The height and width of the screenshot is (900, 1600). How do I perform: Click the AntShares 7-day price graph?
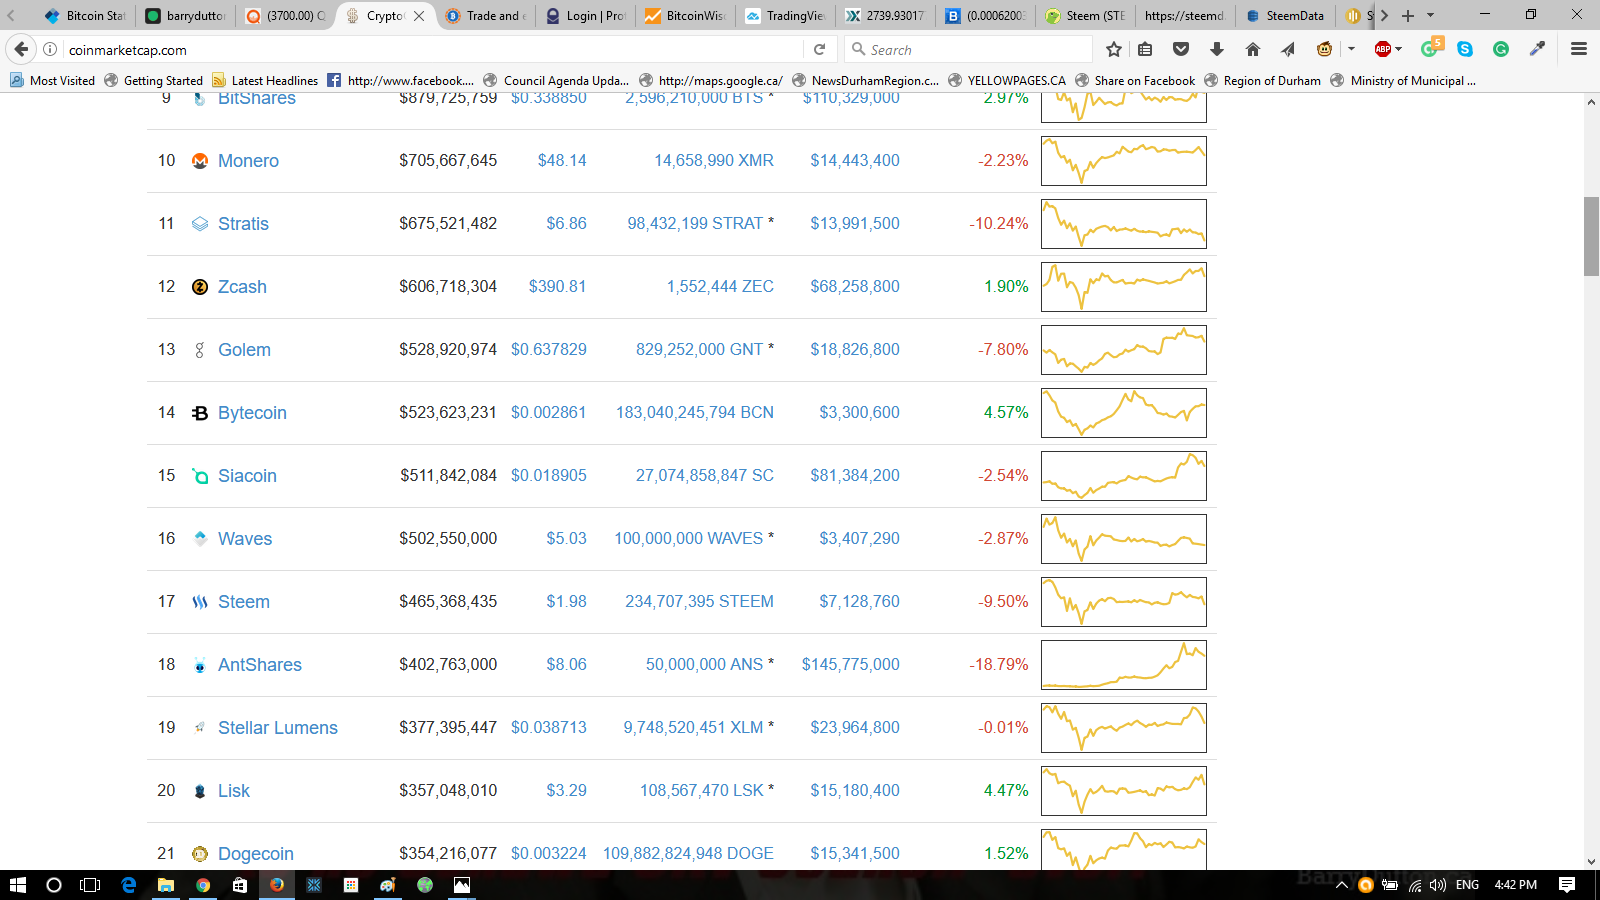coord(1124,665)
